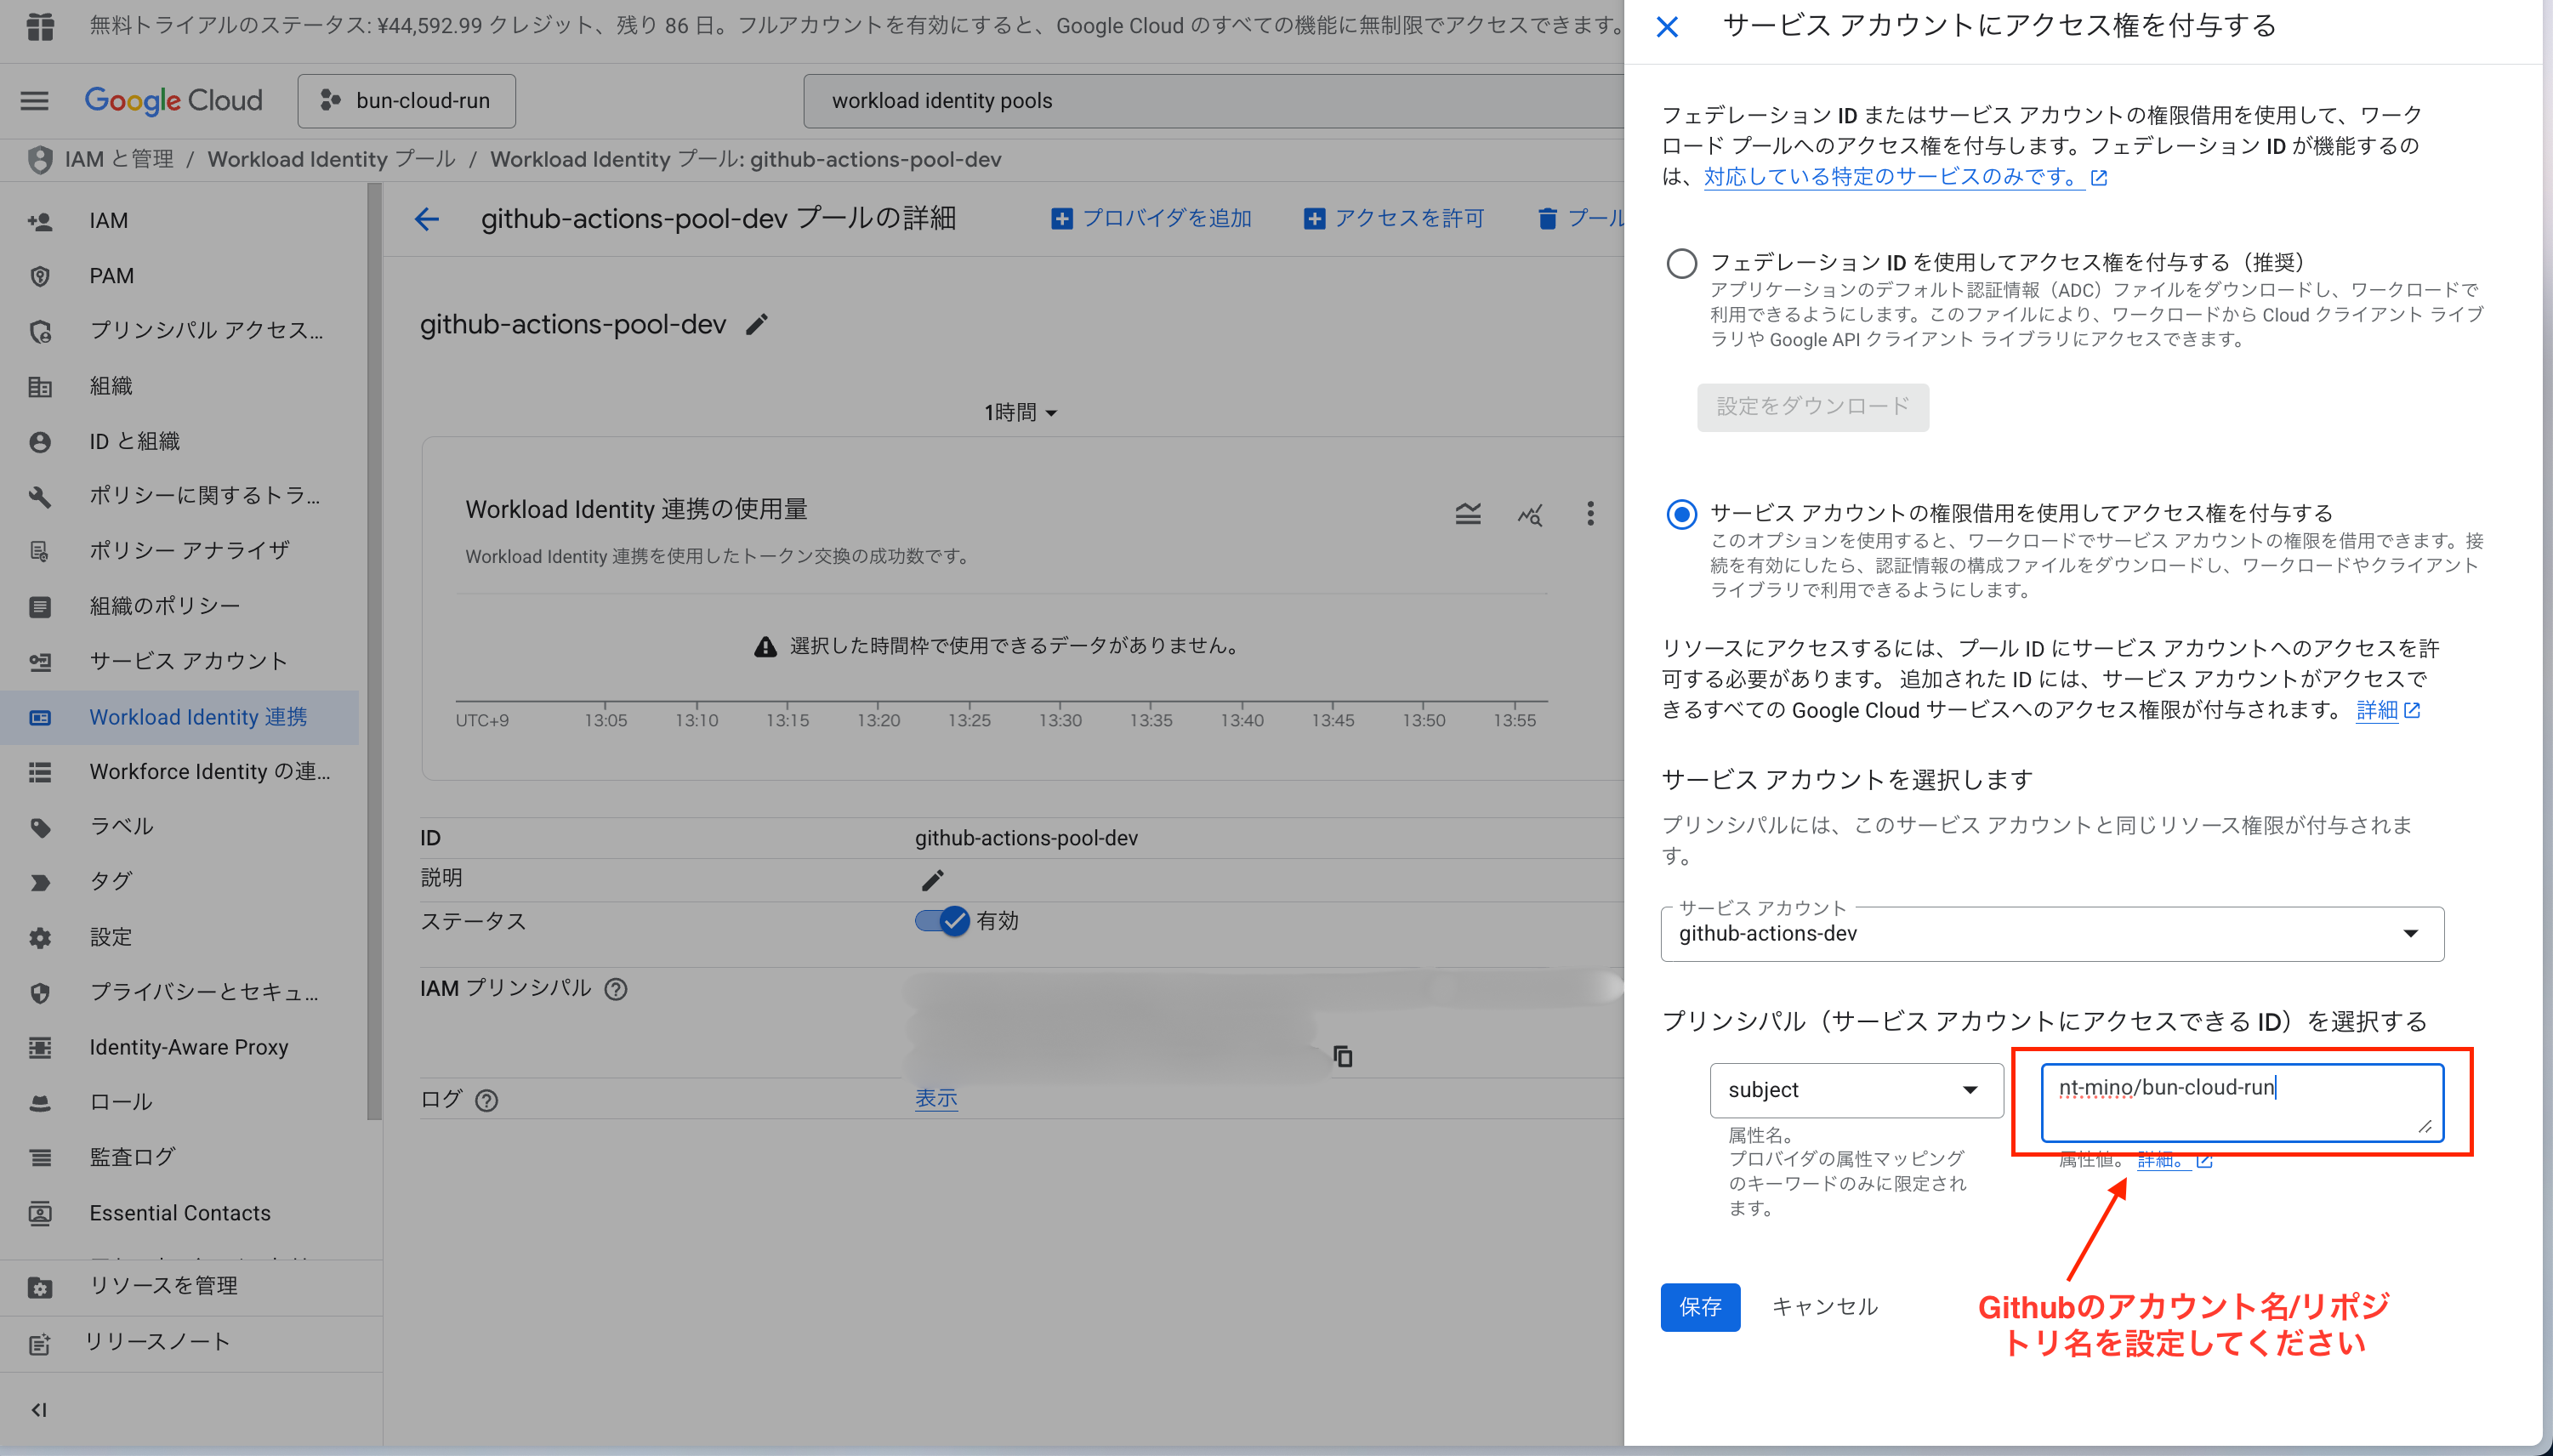Toggle the chart legend icon

(1468, 514)
